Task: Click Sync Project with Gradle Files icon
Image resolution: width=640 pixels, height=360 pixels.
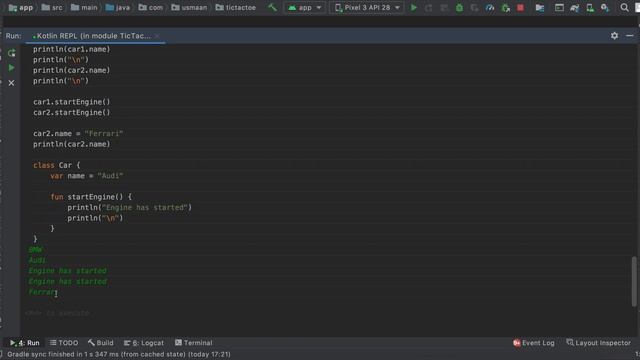Action: (x=575, y=7)
